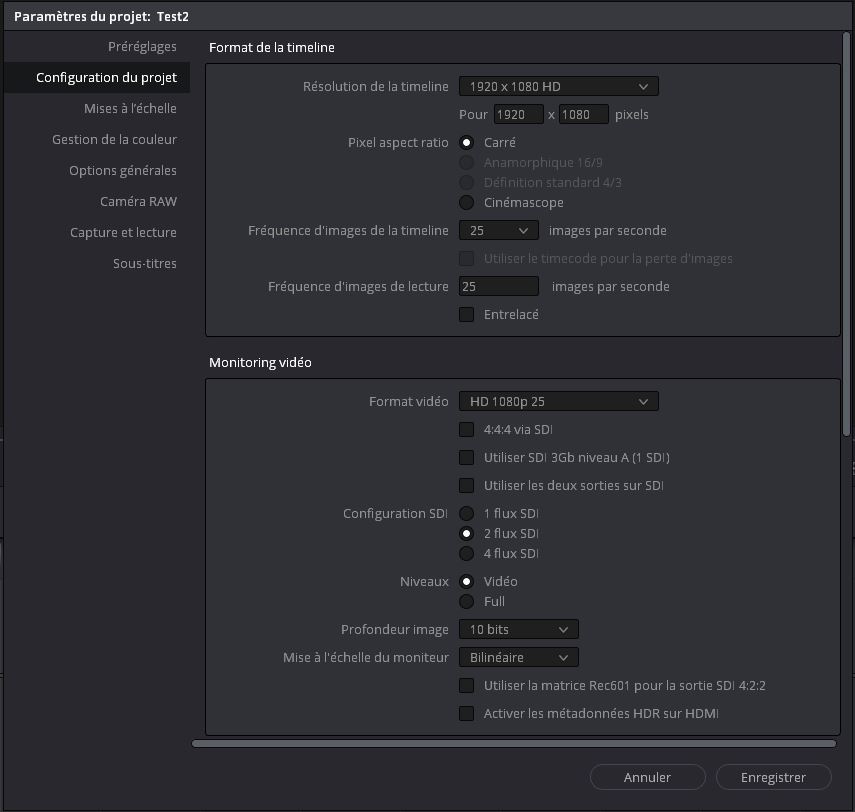Open Profondeur image dropdown
The width and height of the screenshot is (855, 812).
click(518, 630)
